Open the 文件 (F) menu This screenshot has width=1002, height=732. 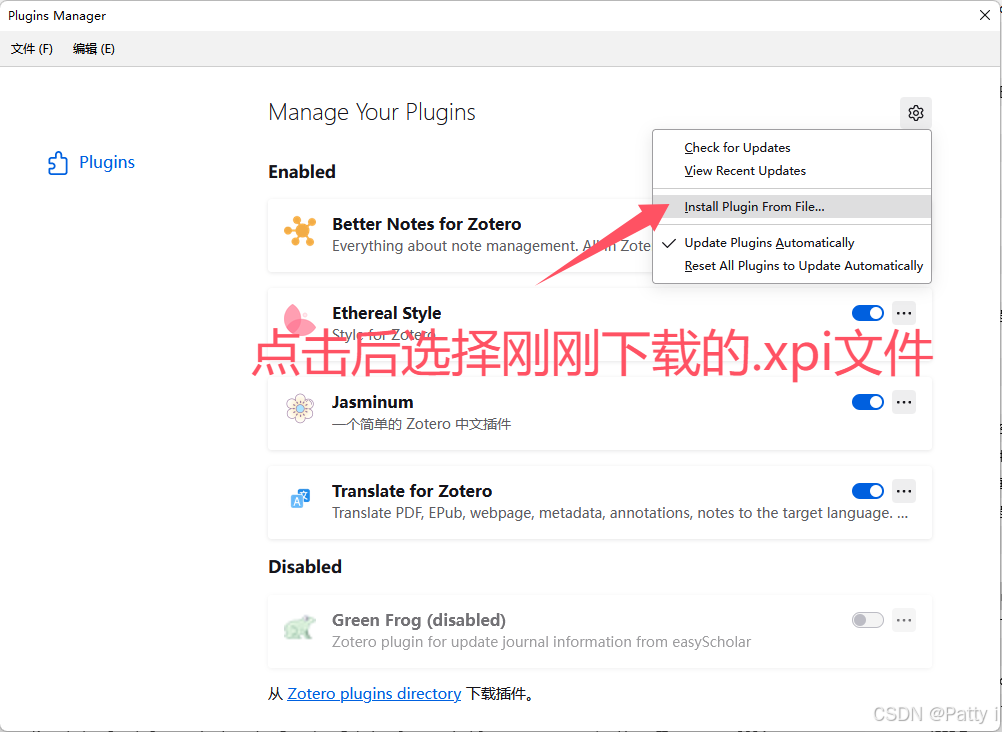(32, 49)
